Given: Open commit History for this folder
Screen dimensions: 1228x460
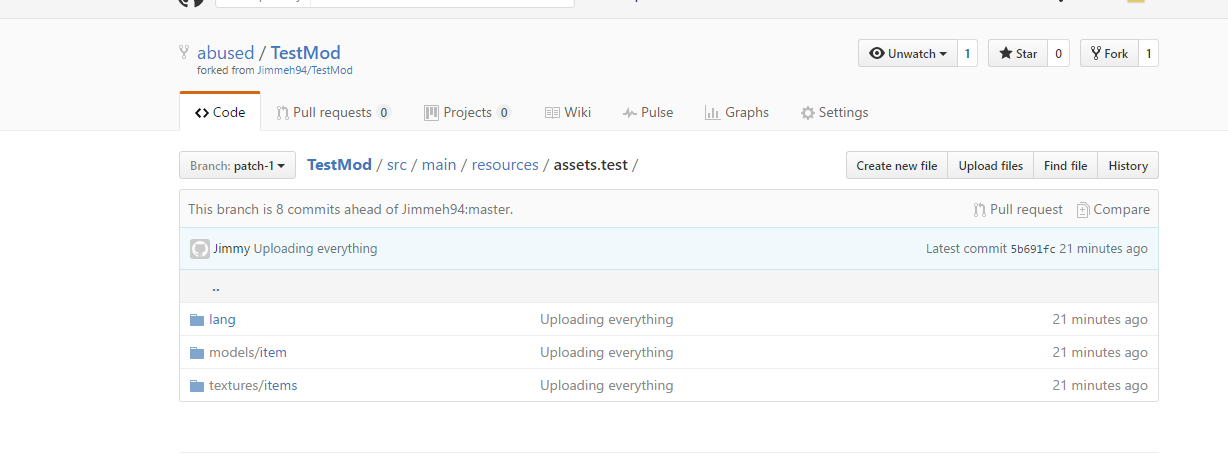Looking at the screenshot, I should [x=1128, y=165].
